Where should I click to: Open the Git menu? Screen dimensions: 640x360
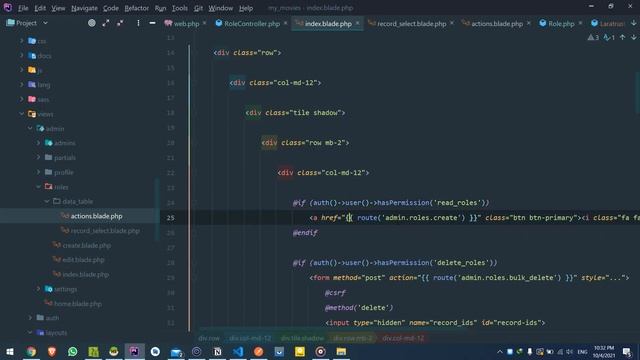(198, 8)
